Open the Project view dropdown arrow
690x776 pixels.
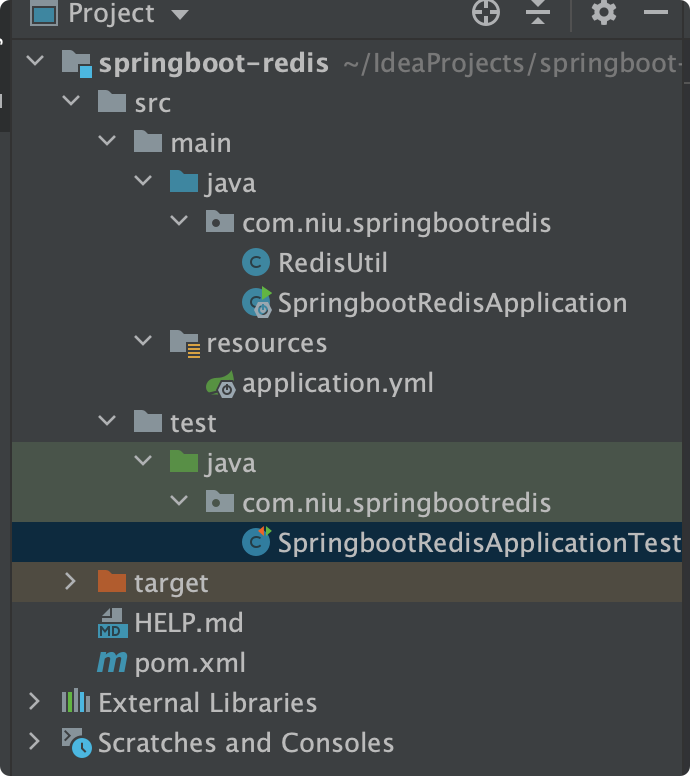(x=180, y=15)
